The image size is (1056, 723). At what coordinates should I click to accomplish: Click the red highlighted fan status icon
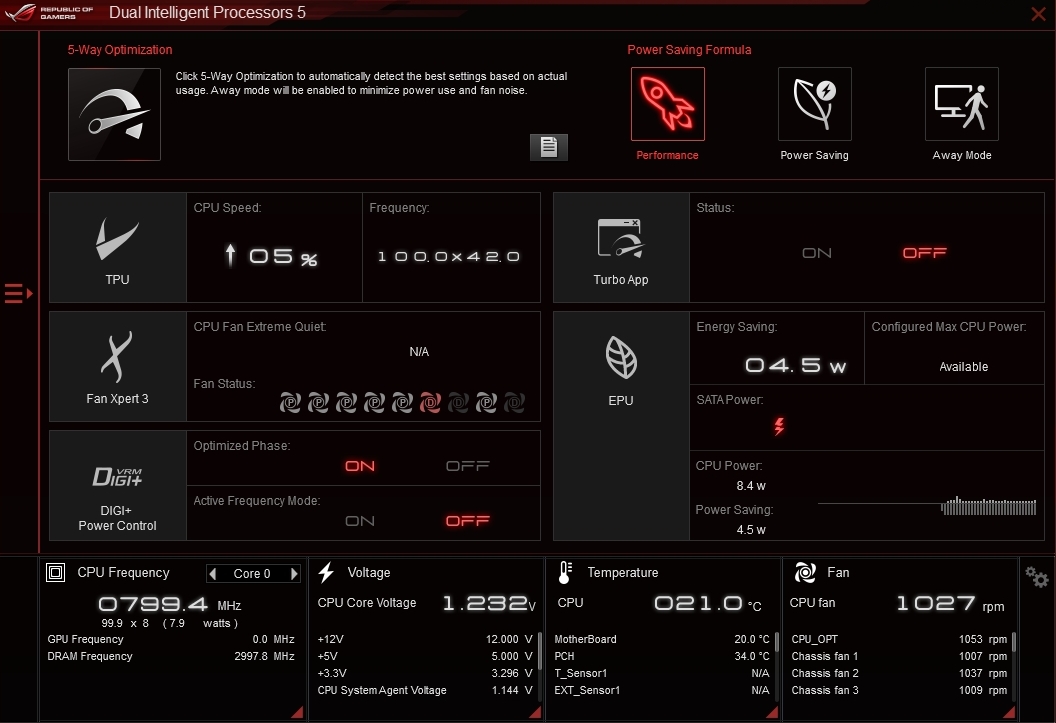pos(430,403)
